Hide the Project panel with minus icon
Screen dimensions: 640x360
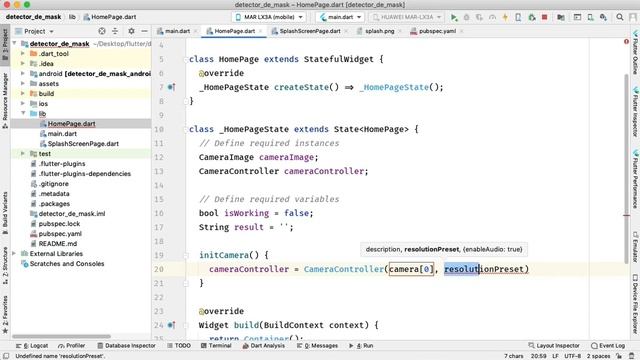(x=144, y=31)
